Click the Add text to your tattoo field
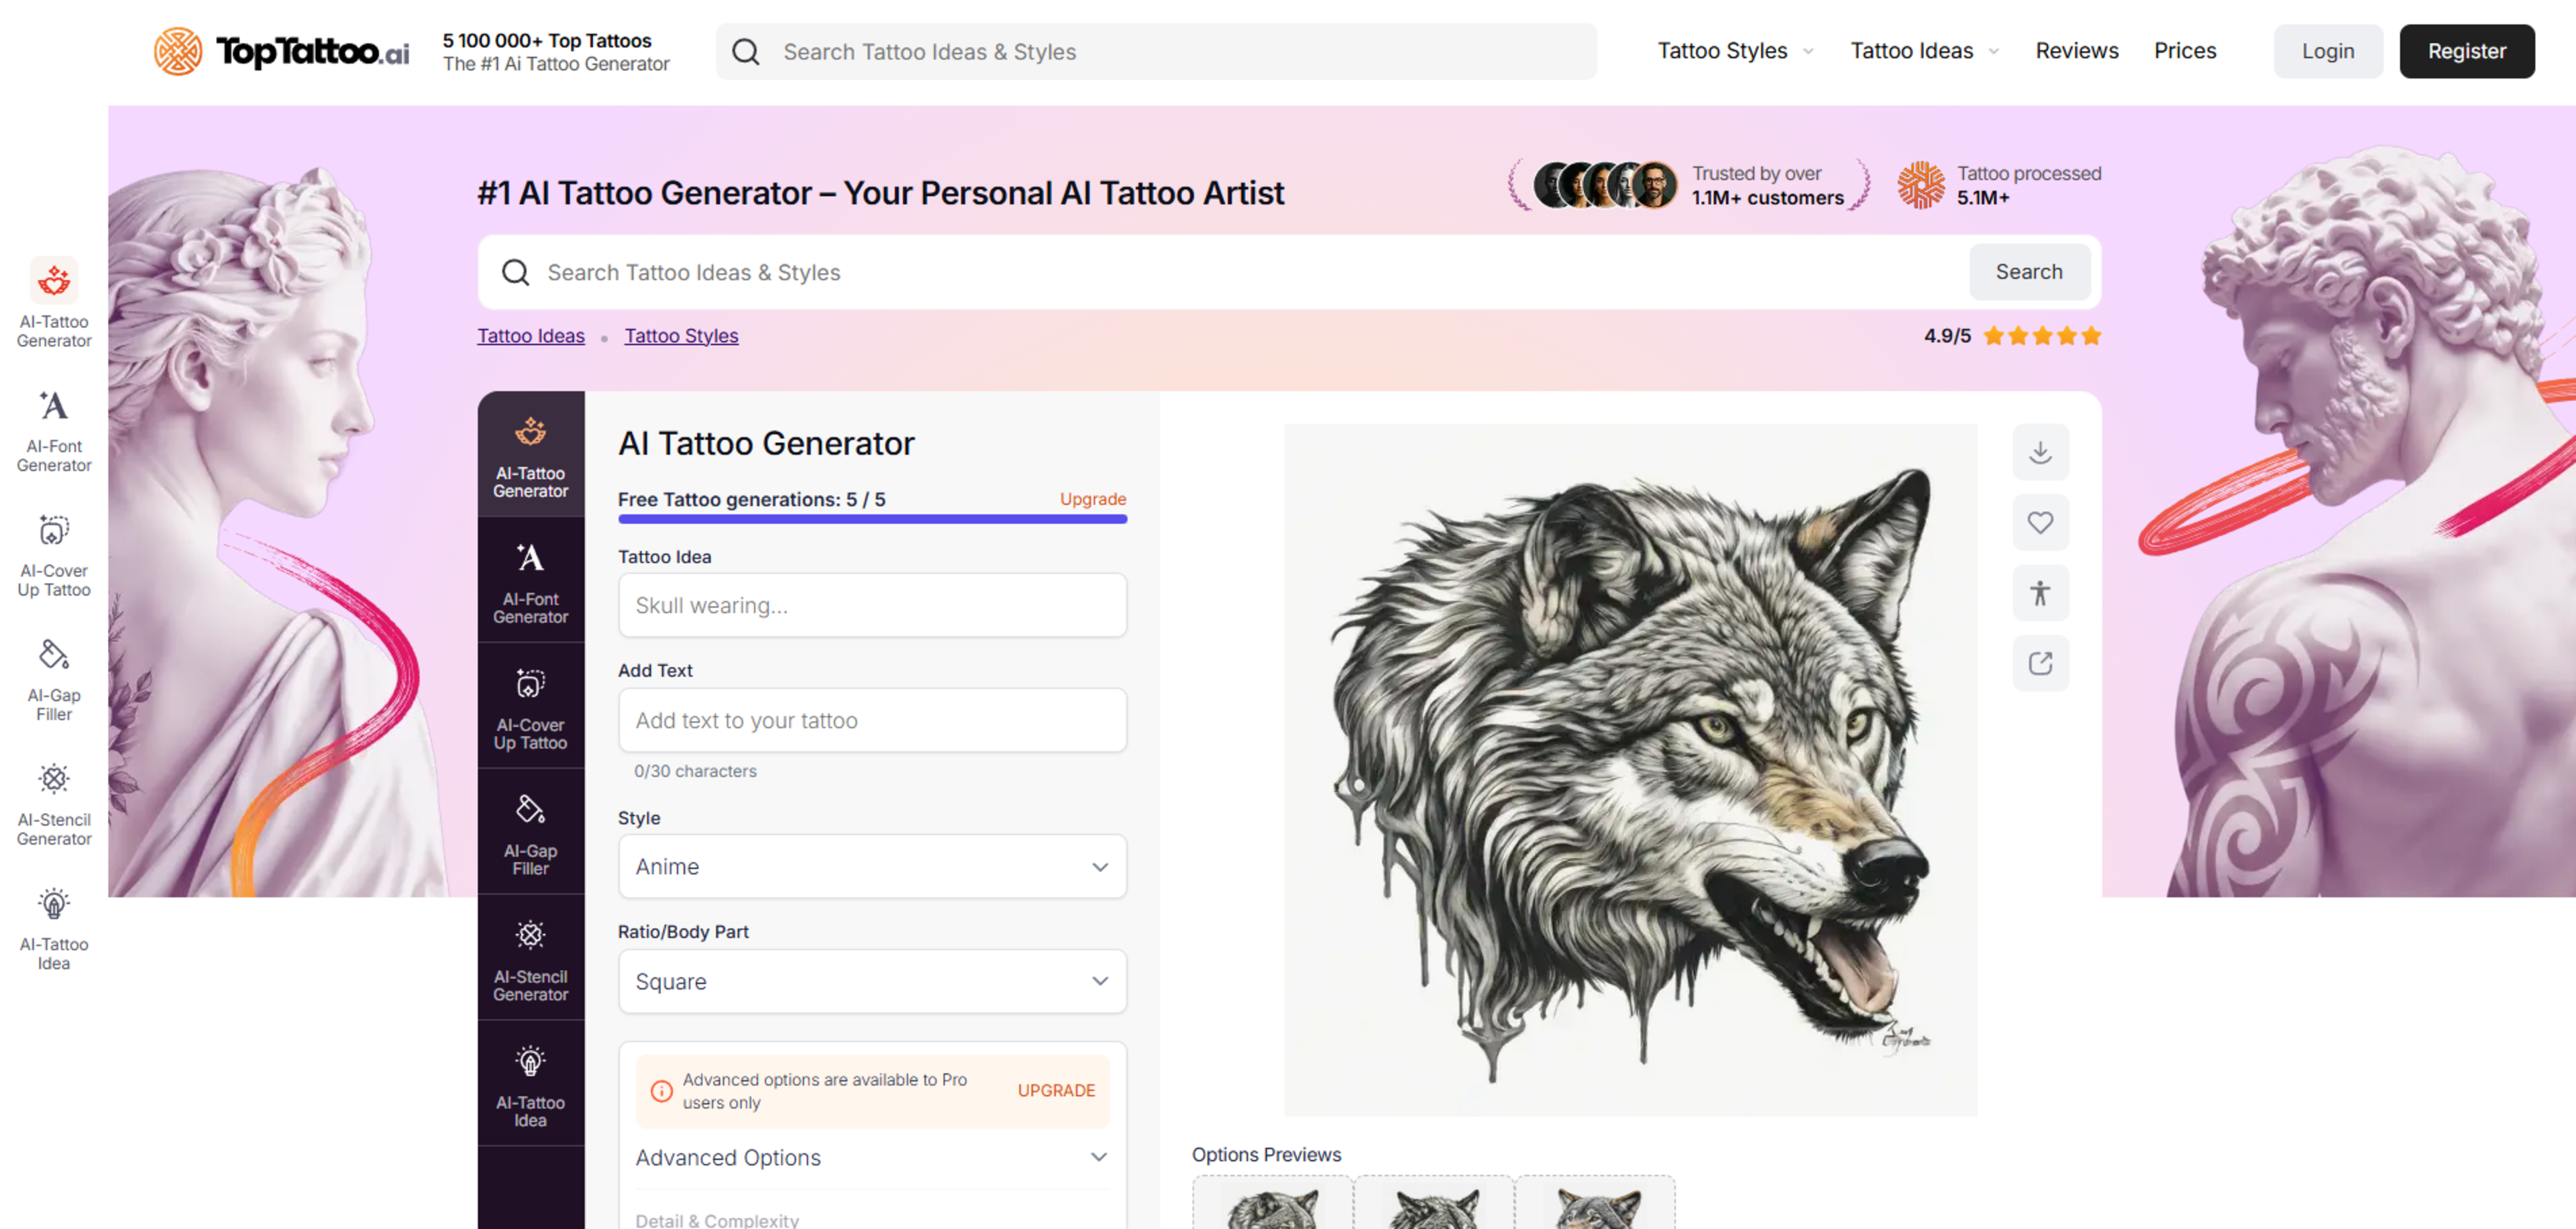 pyautogui.click(x=872, y=720)
